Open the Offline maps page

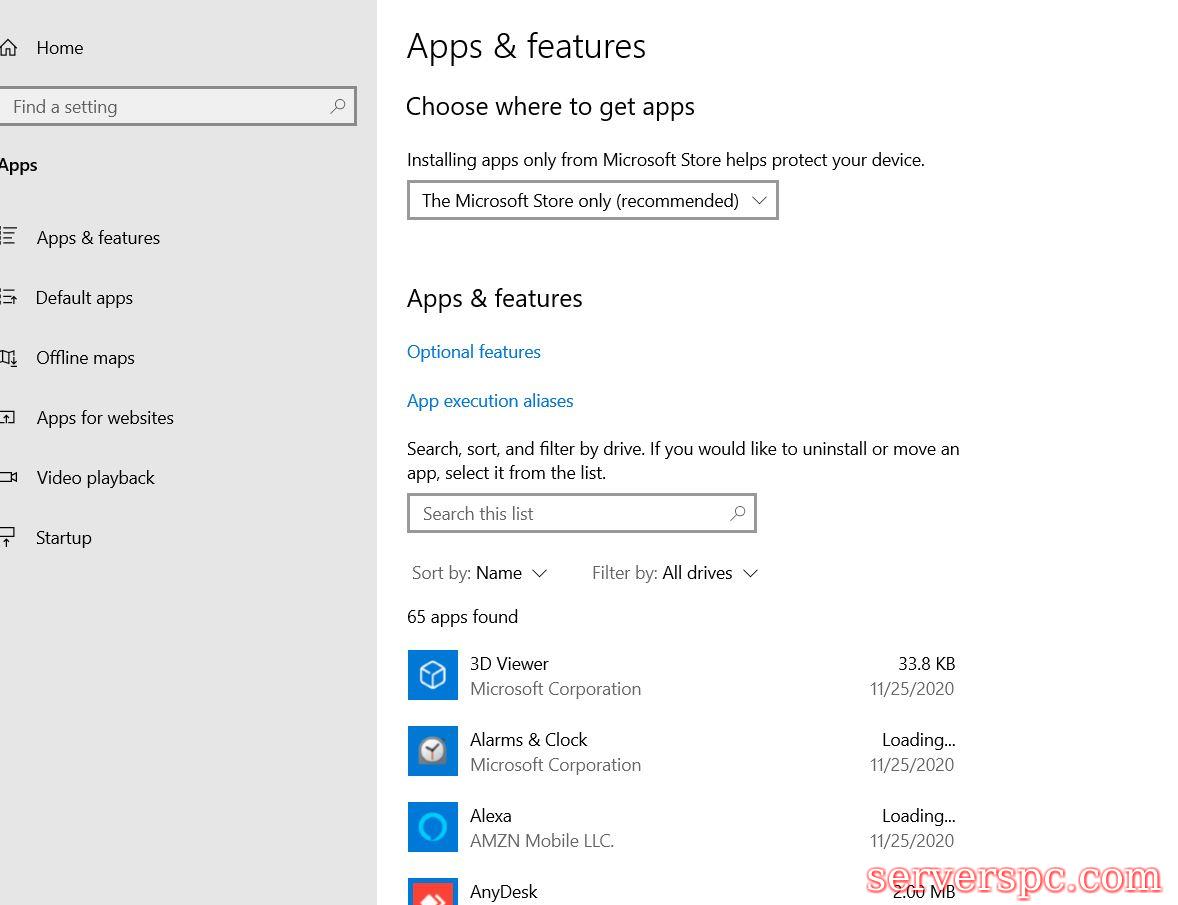tap(85, 358)
